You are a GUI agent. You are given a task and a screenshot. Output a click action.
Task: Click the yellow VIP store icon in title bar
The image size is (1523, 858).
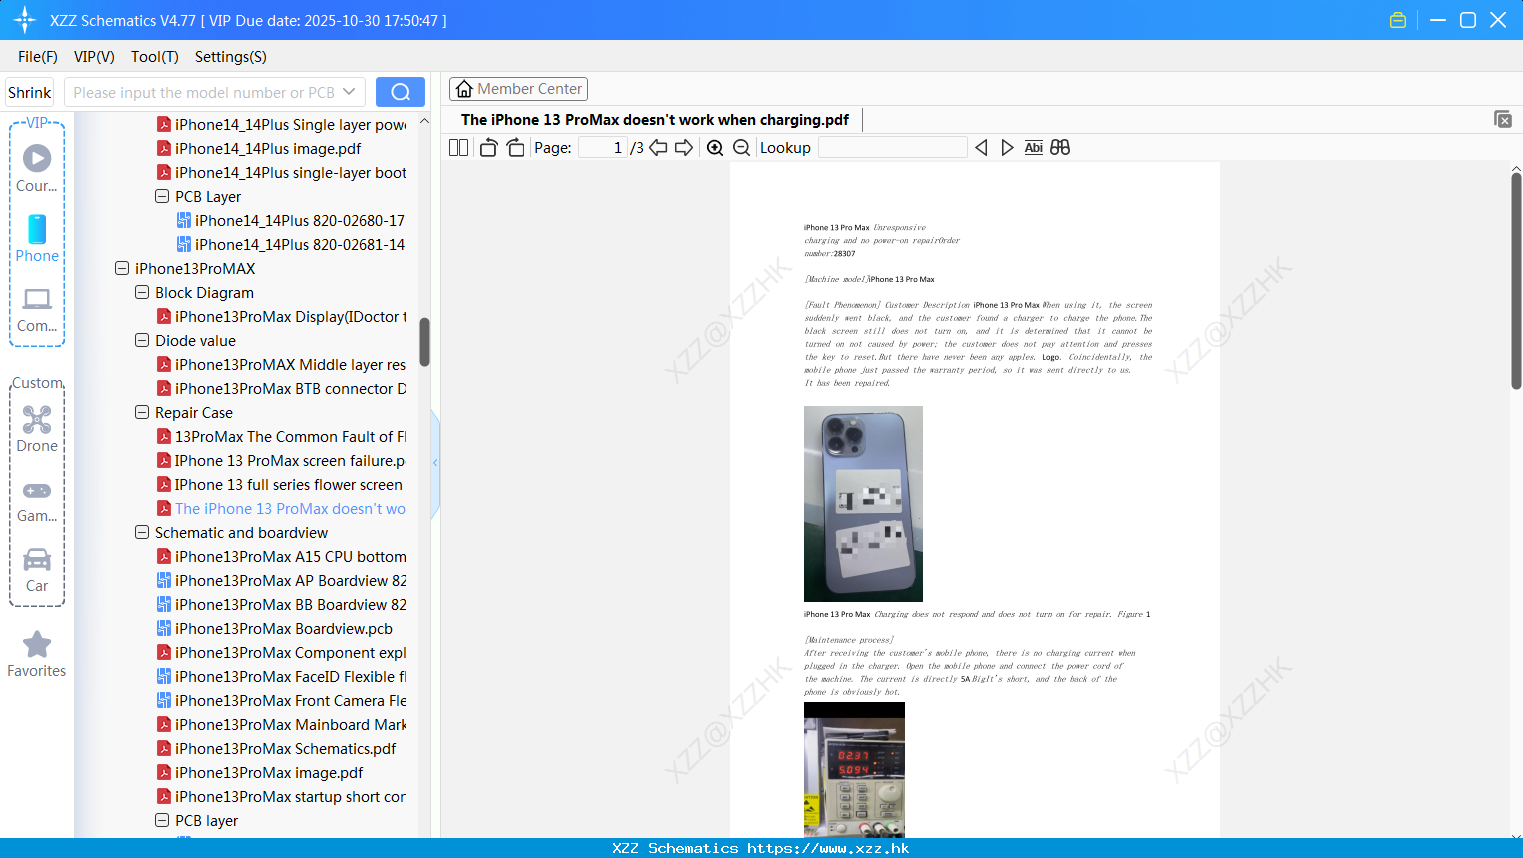(1398, 20)
